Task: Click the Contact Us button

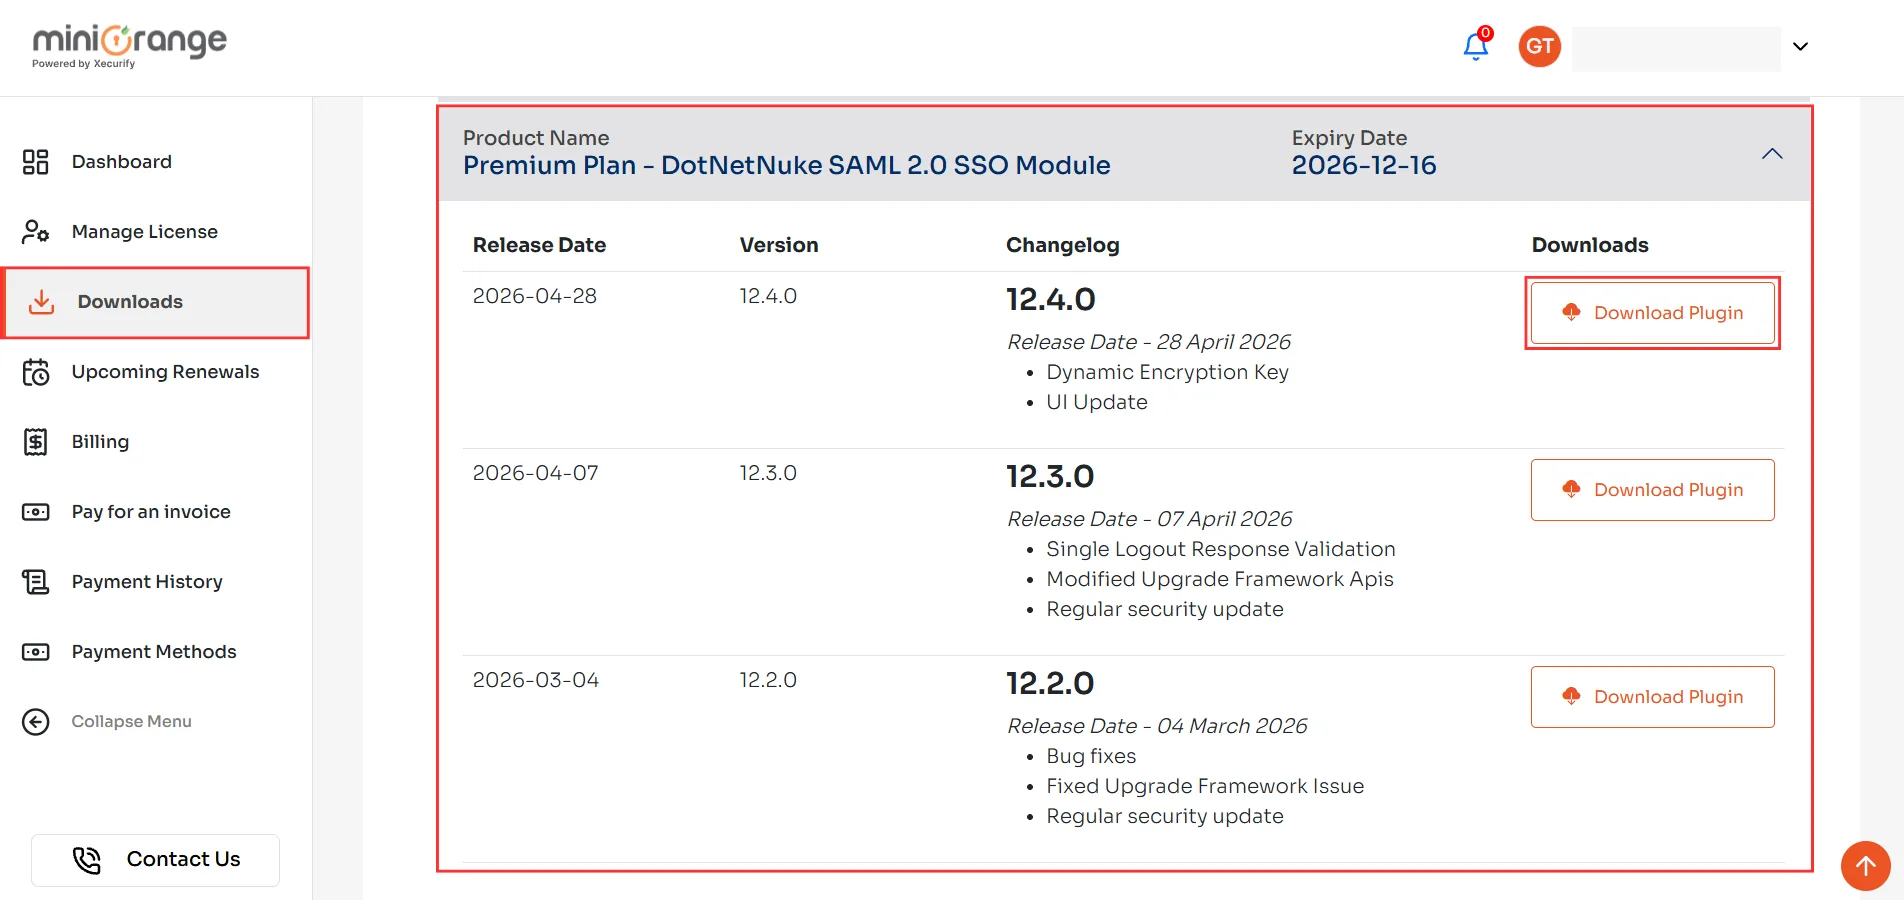Action: pos(155,860)
